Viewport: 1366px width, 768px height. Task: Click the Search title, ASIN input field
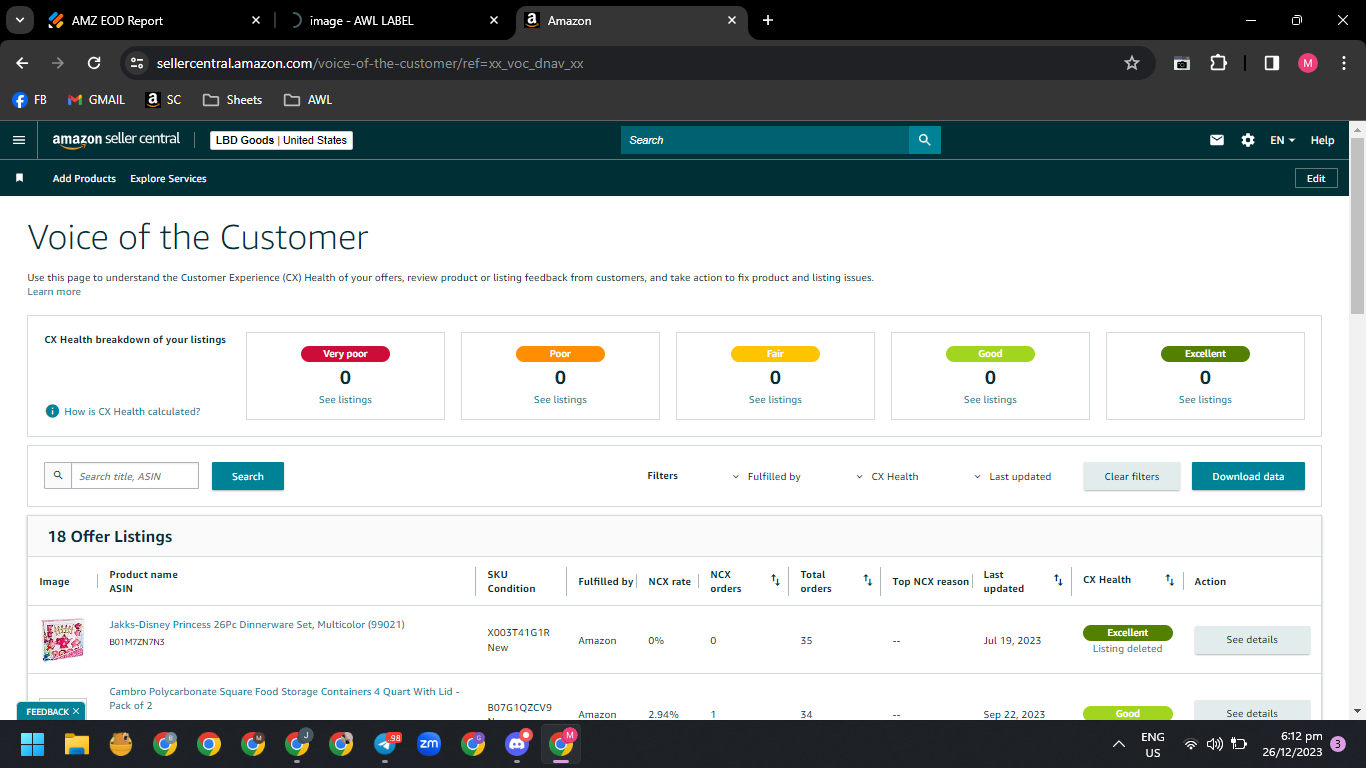[x=134, y=476]
